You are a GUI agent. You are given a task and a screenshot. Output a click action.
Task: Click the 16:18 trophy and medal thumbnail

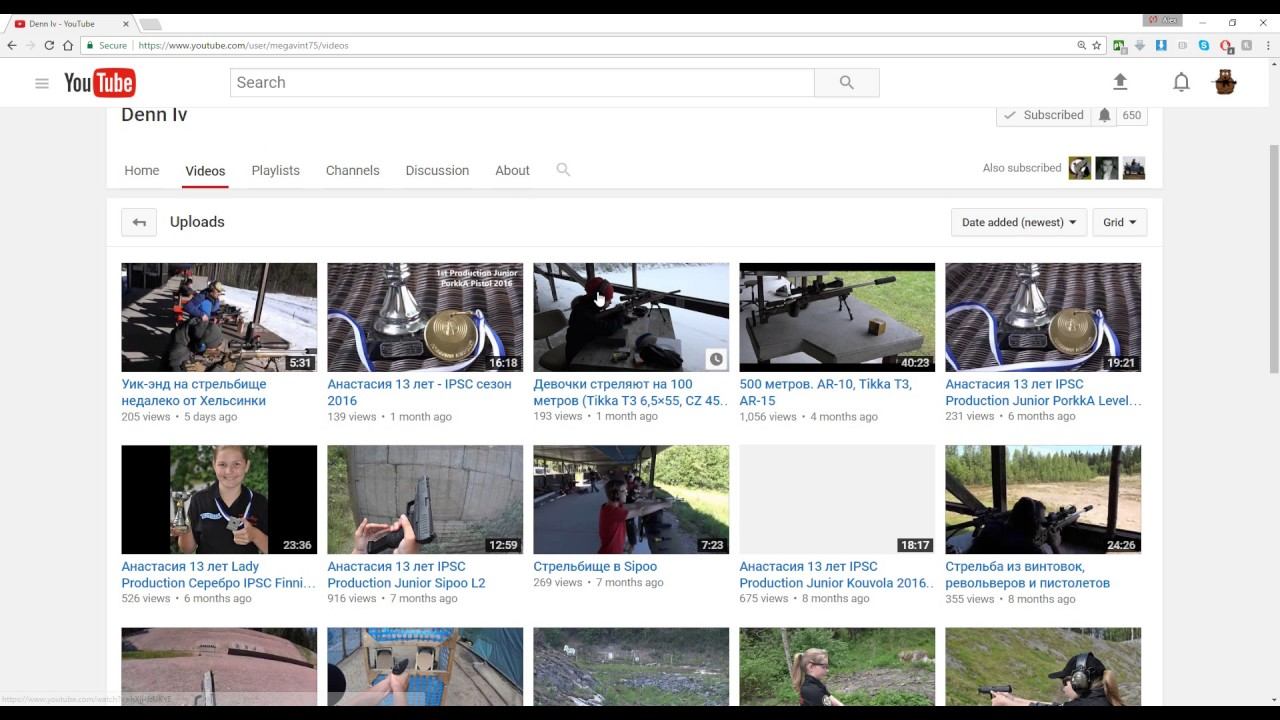pos(425,317)
